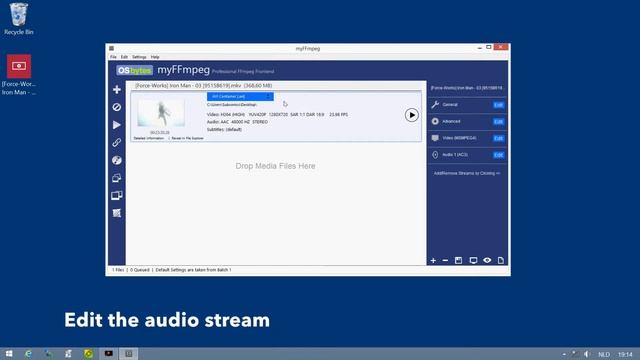Image resolution: width=640 pixels, height=360 pixels.
Task: Click the 'Audio: AAC 48000 HZ STEREO' line
Action: coord(237,122)
